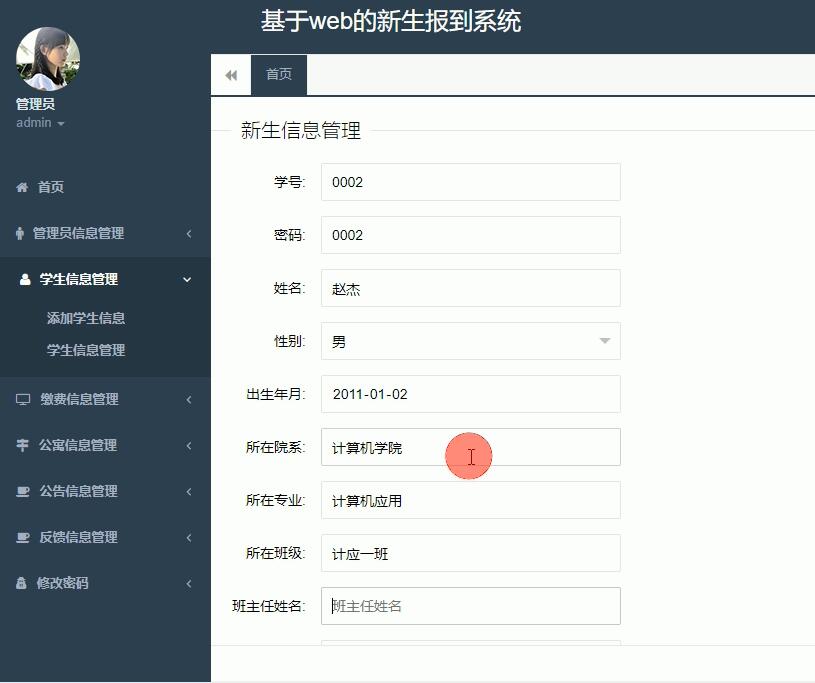Collapse the 学生信息管理 submenu
This screenshot has width=815, height=683.
click(x=186, y=280)
